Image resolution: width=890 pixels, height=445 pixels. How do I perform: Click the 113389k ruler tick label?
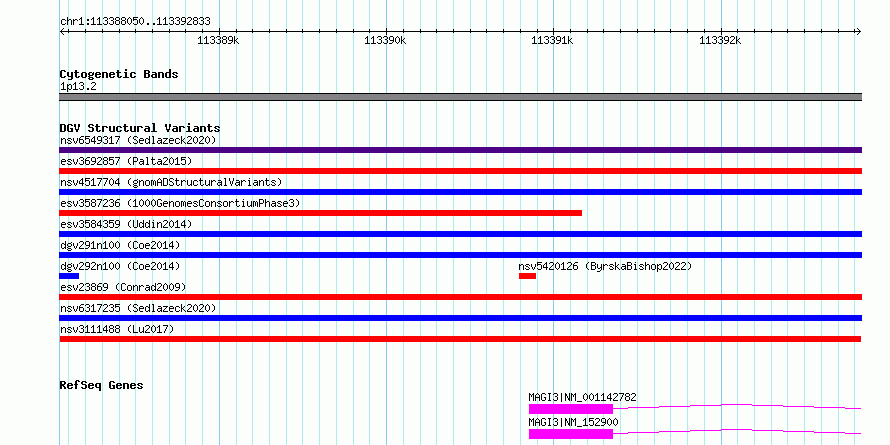(218, 40)
